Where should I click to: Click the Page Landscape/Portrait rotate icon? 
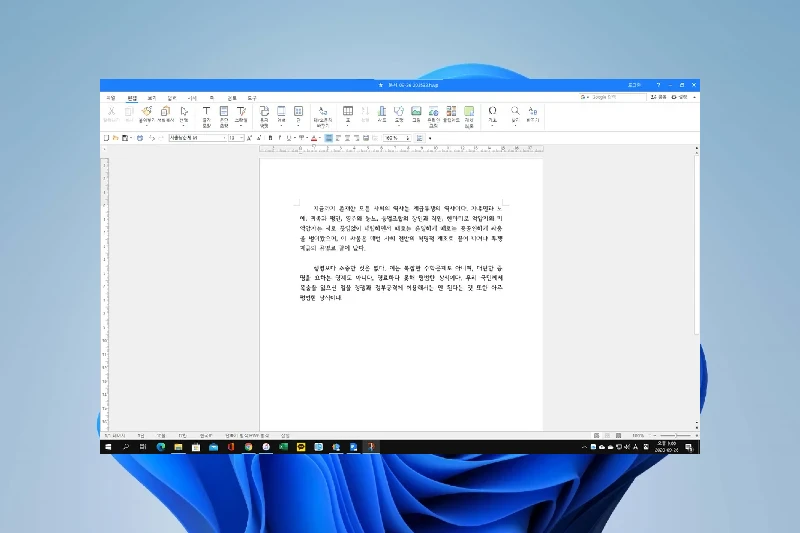pos(264,111)
